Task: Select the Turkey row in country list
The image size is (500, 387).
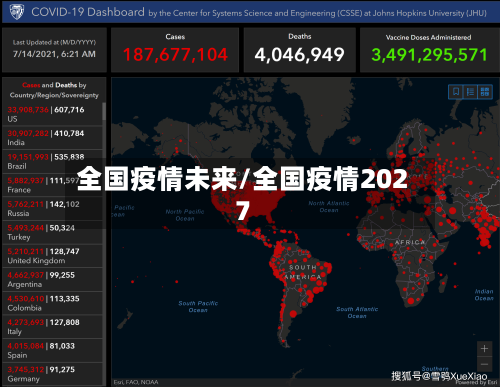Action: [52, 232]
